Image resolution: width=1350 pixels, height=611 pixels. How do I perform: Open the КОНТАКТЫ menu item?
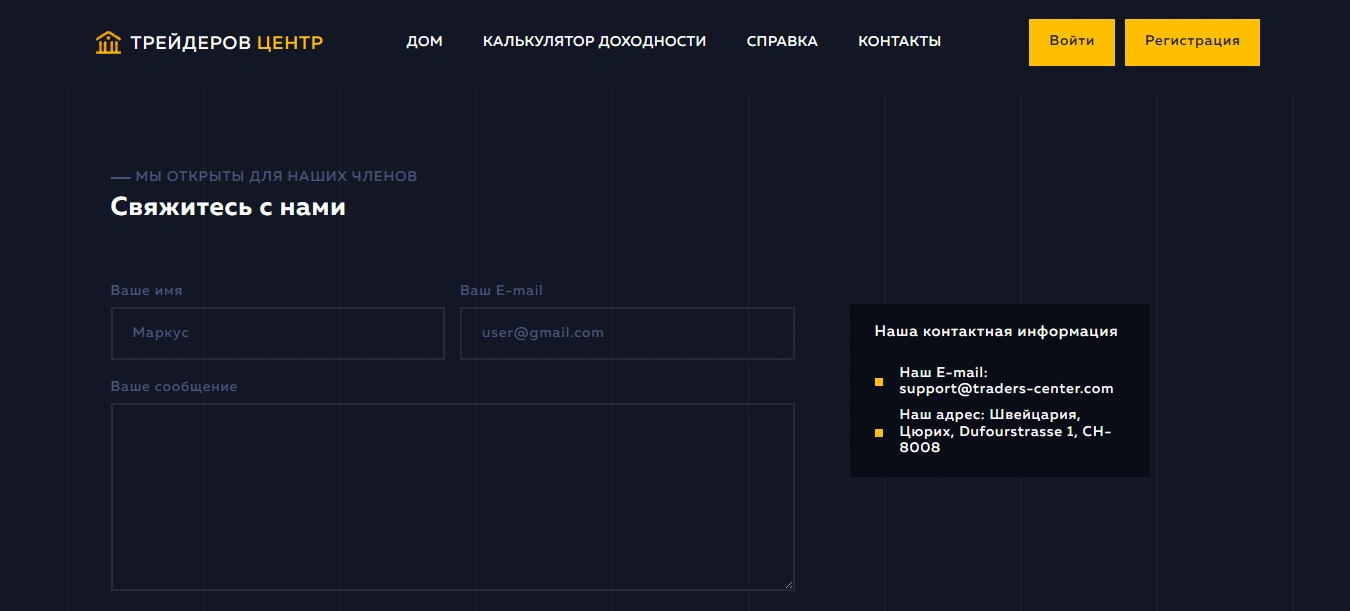click(x=899, y=41)
